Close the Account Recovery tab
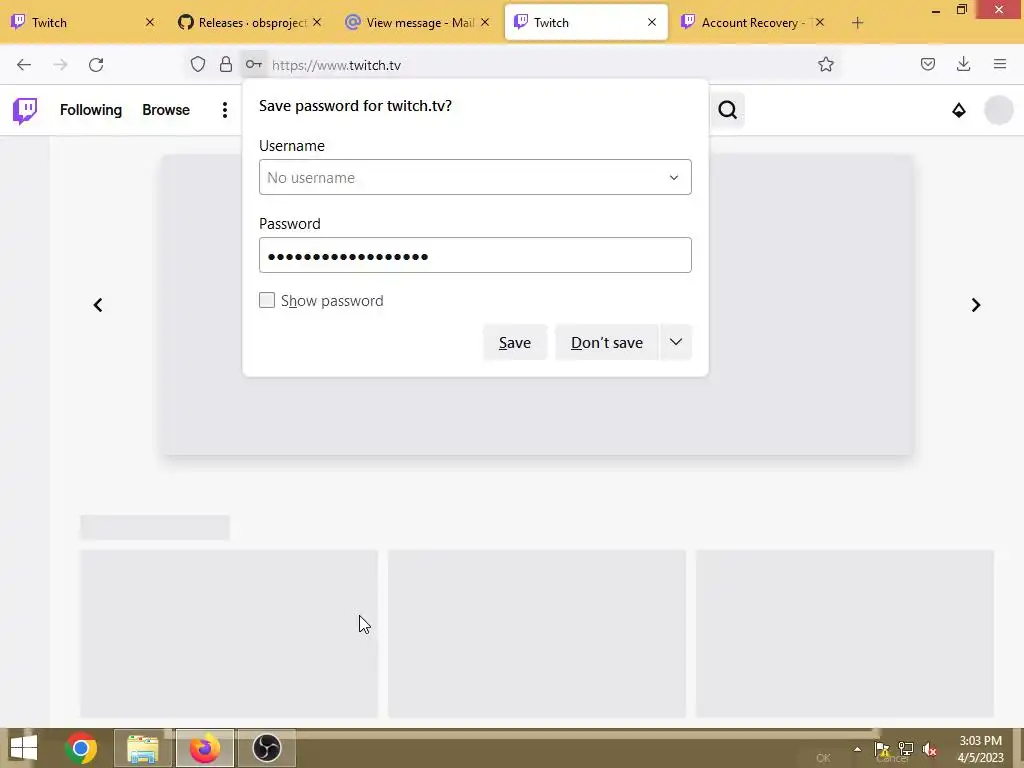Image resolution: width=1024 pixels, height=768 pixels. (x=820, y=23)
